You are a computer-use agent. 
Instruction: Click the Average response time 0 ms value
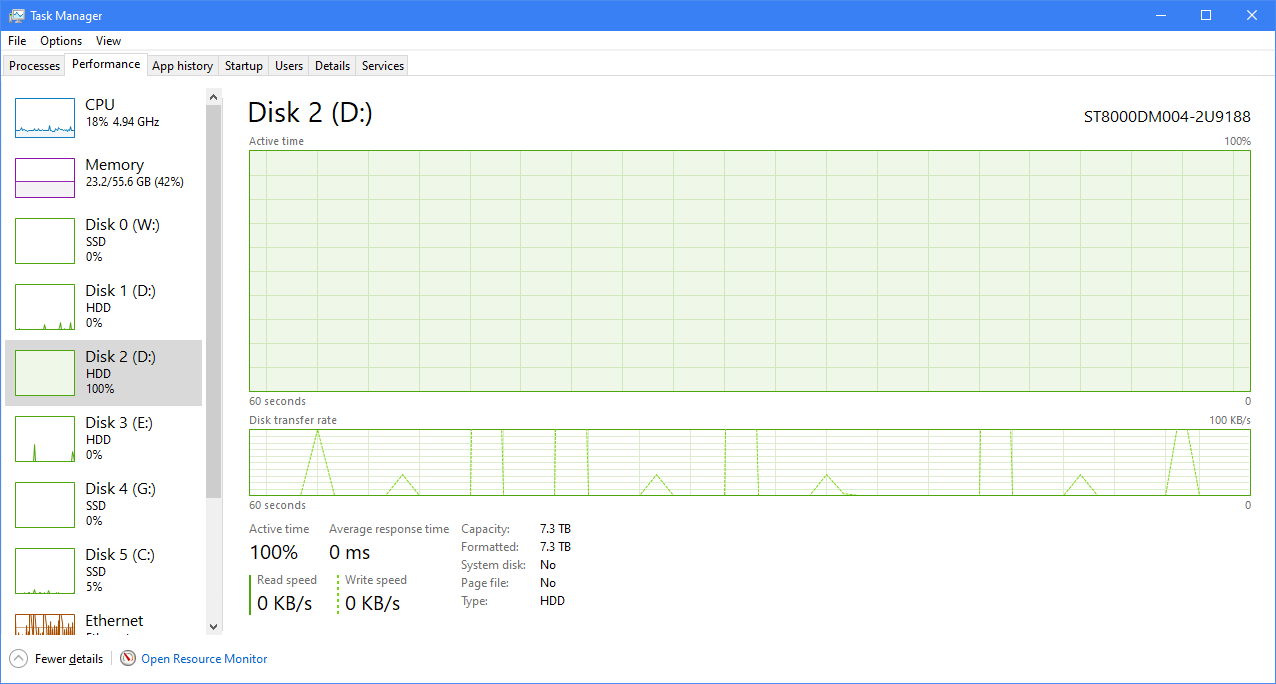(x=350, y=552)
